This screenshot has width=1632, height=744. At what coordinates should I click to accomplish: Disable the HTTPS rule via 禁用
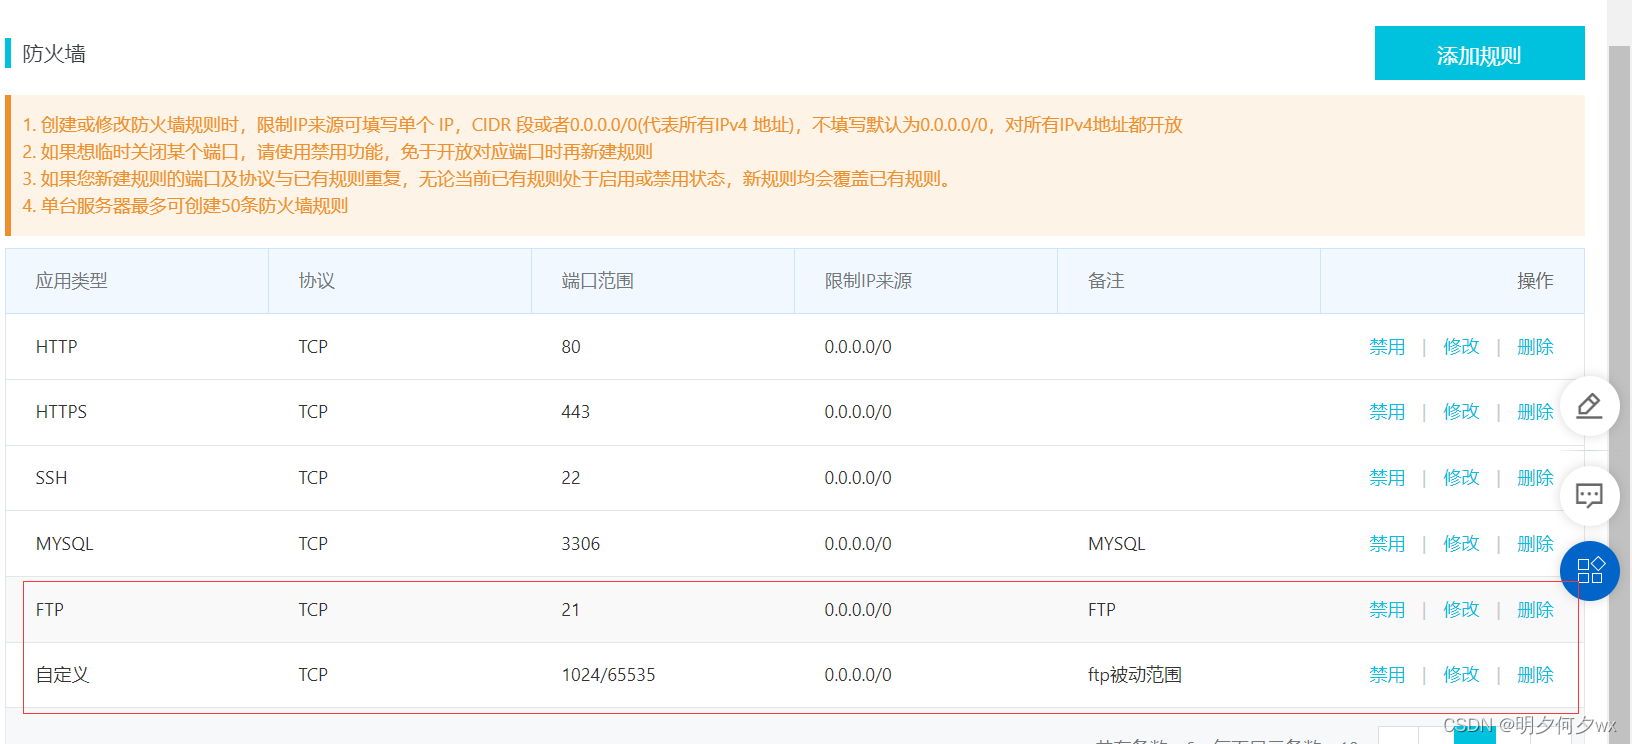coord(1387,412)
